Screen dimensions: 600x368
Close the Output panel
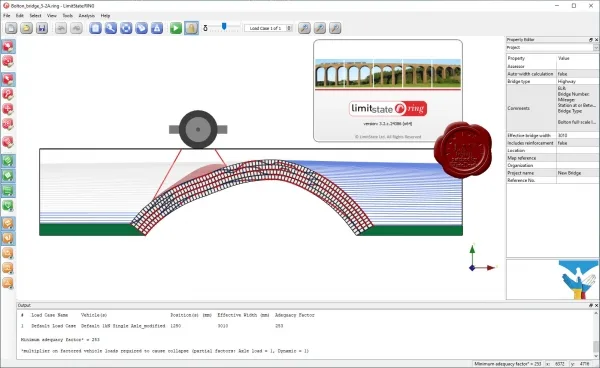coord(596,305)
